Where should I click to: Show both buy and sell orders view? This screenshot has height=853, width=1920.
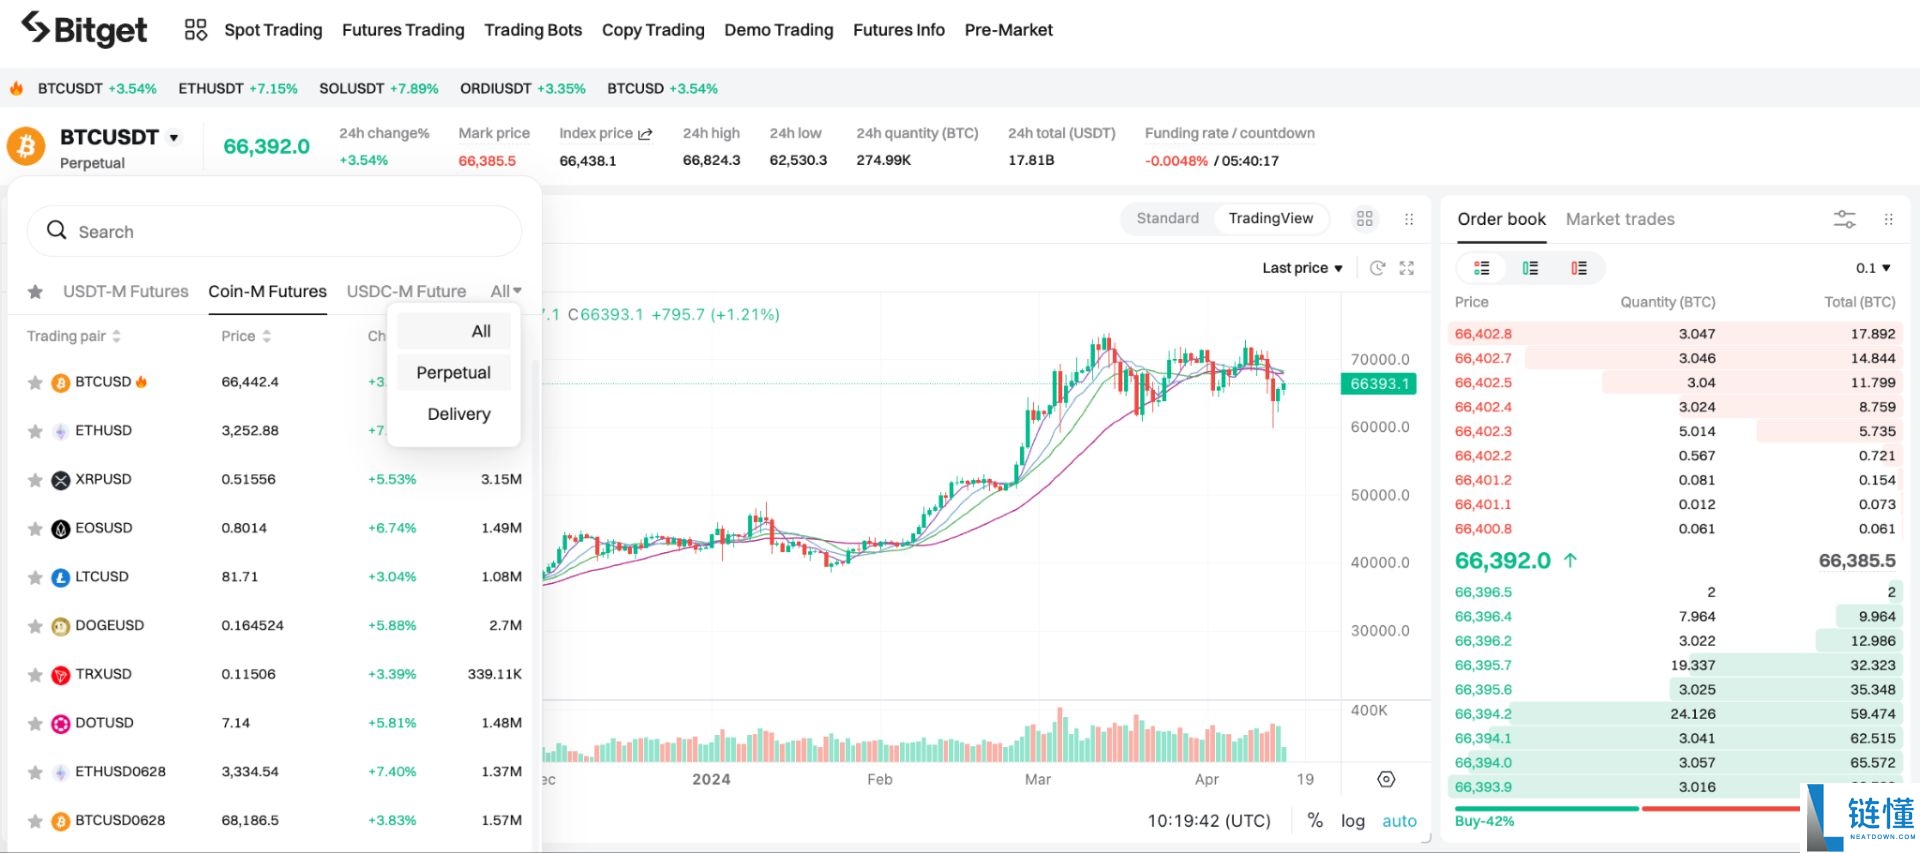1482,268
